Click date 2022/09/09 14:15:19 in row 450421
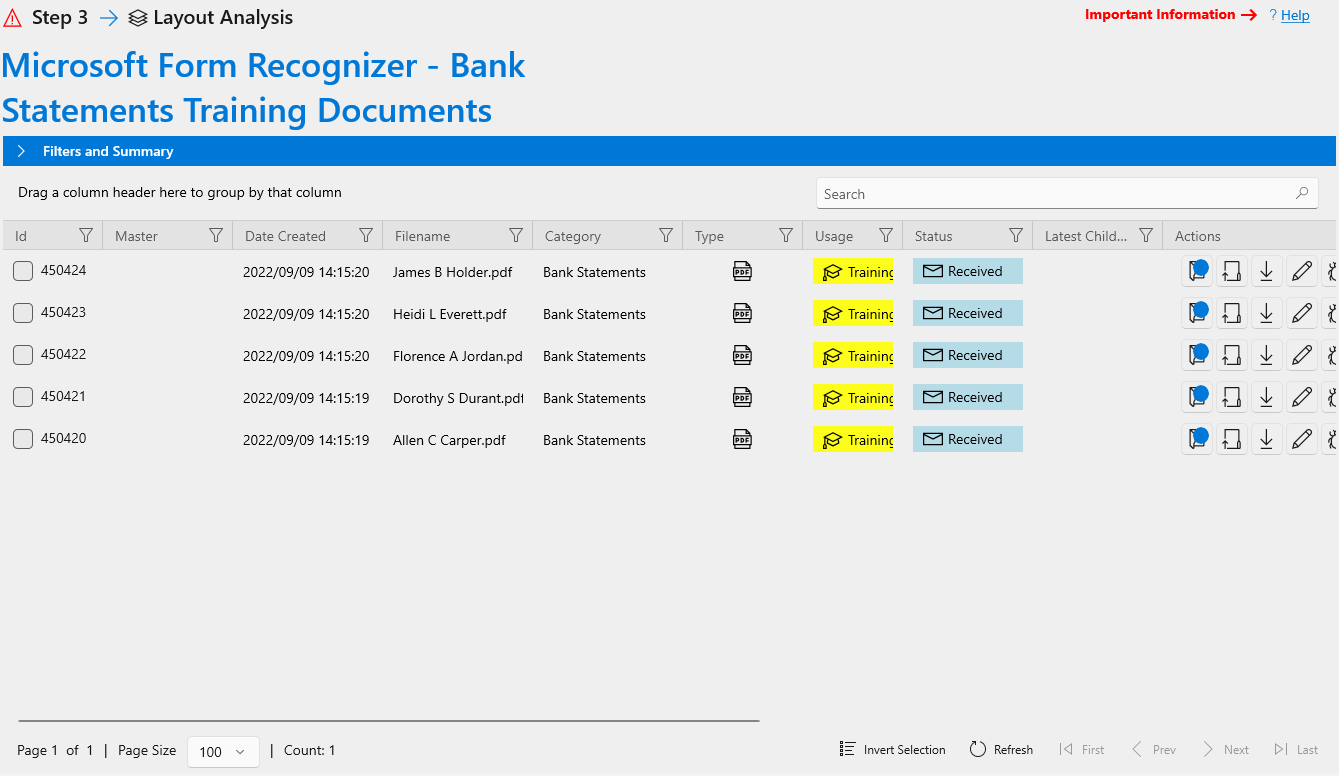The width and height of the screenshot is (1339, 776). click(x=306, y=398)
